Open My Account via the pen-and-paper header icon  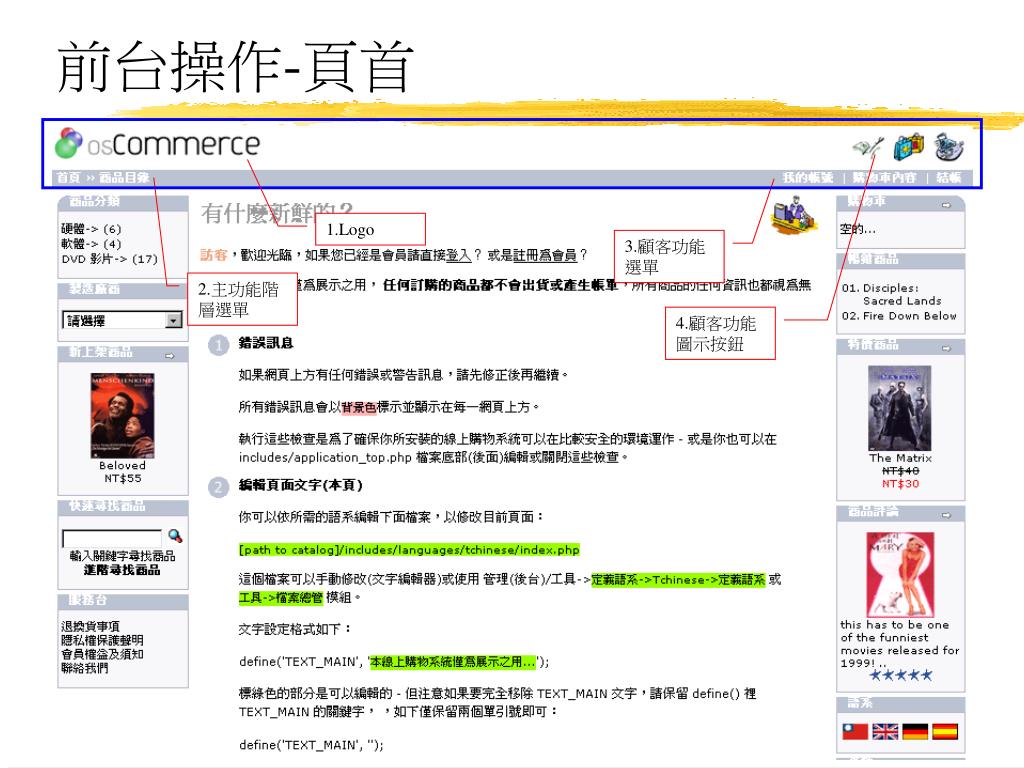[x=869, y=147]
